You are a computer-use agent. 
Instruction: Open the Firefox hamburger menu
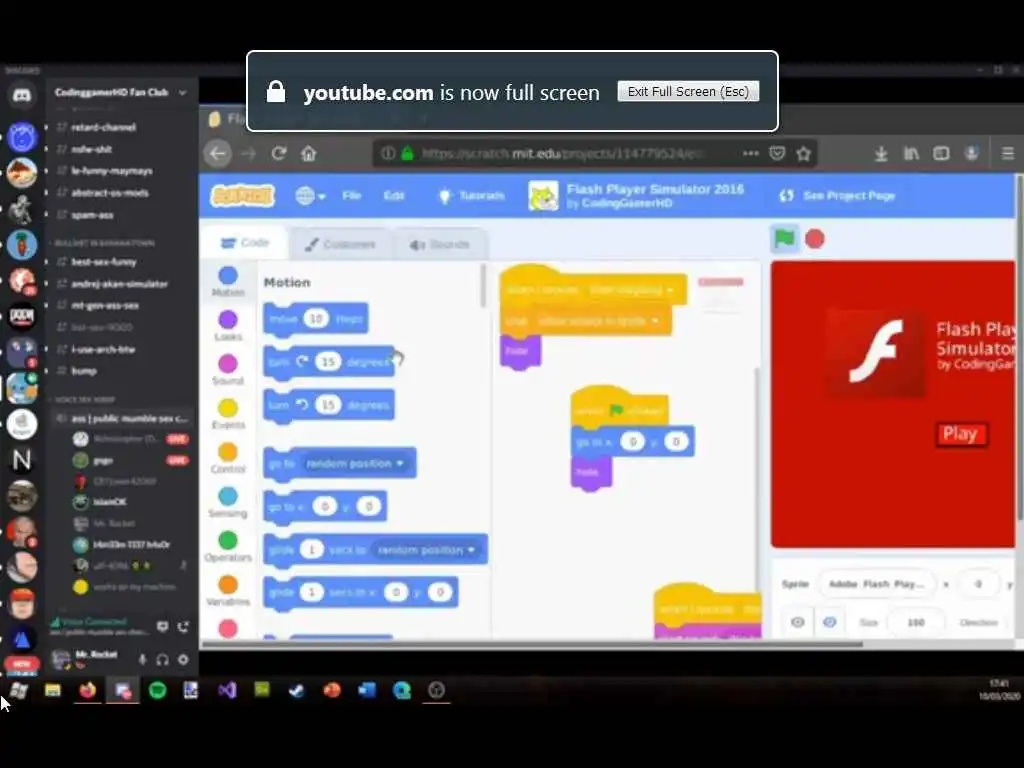[1008, 153]
